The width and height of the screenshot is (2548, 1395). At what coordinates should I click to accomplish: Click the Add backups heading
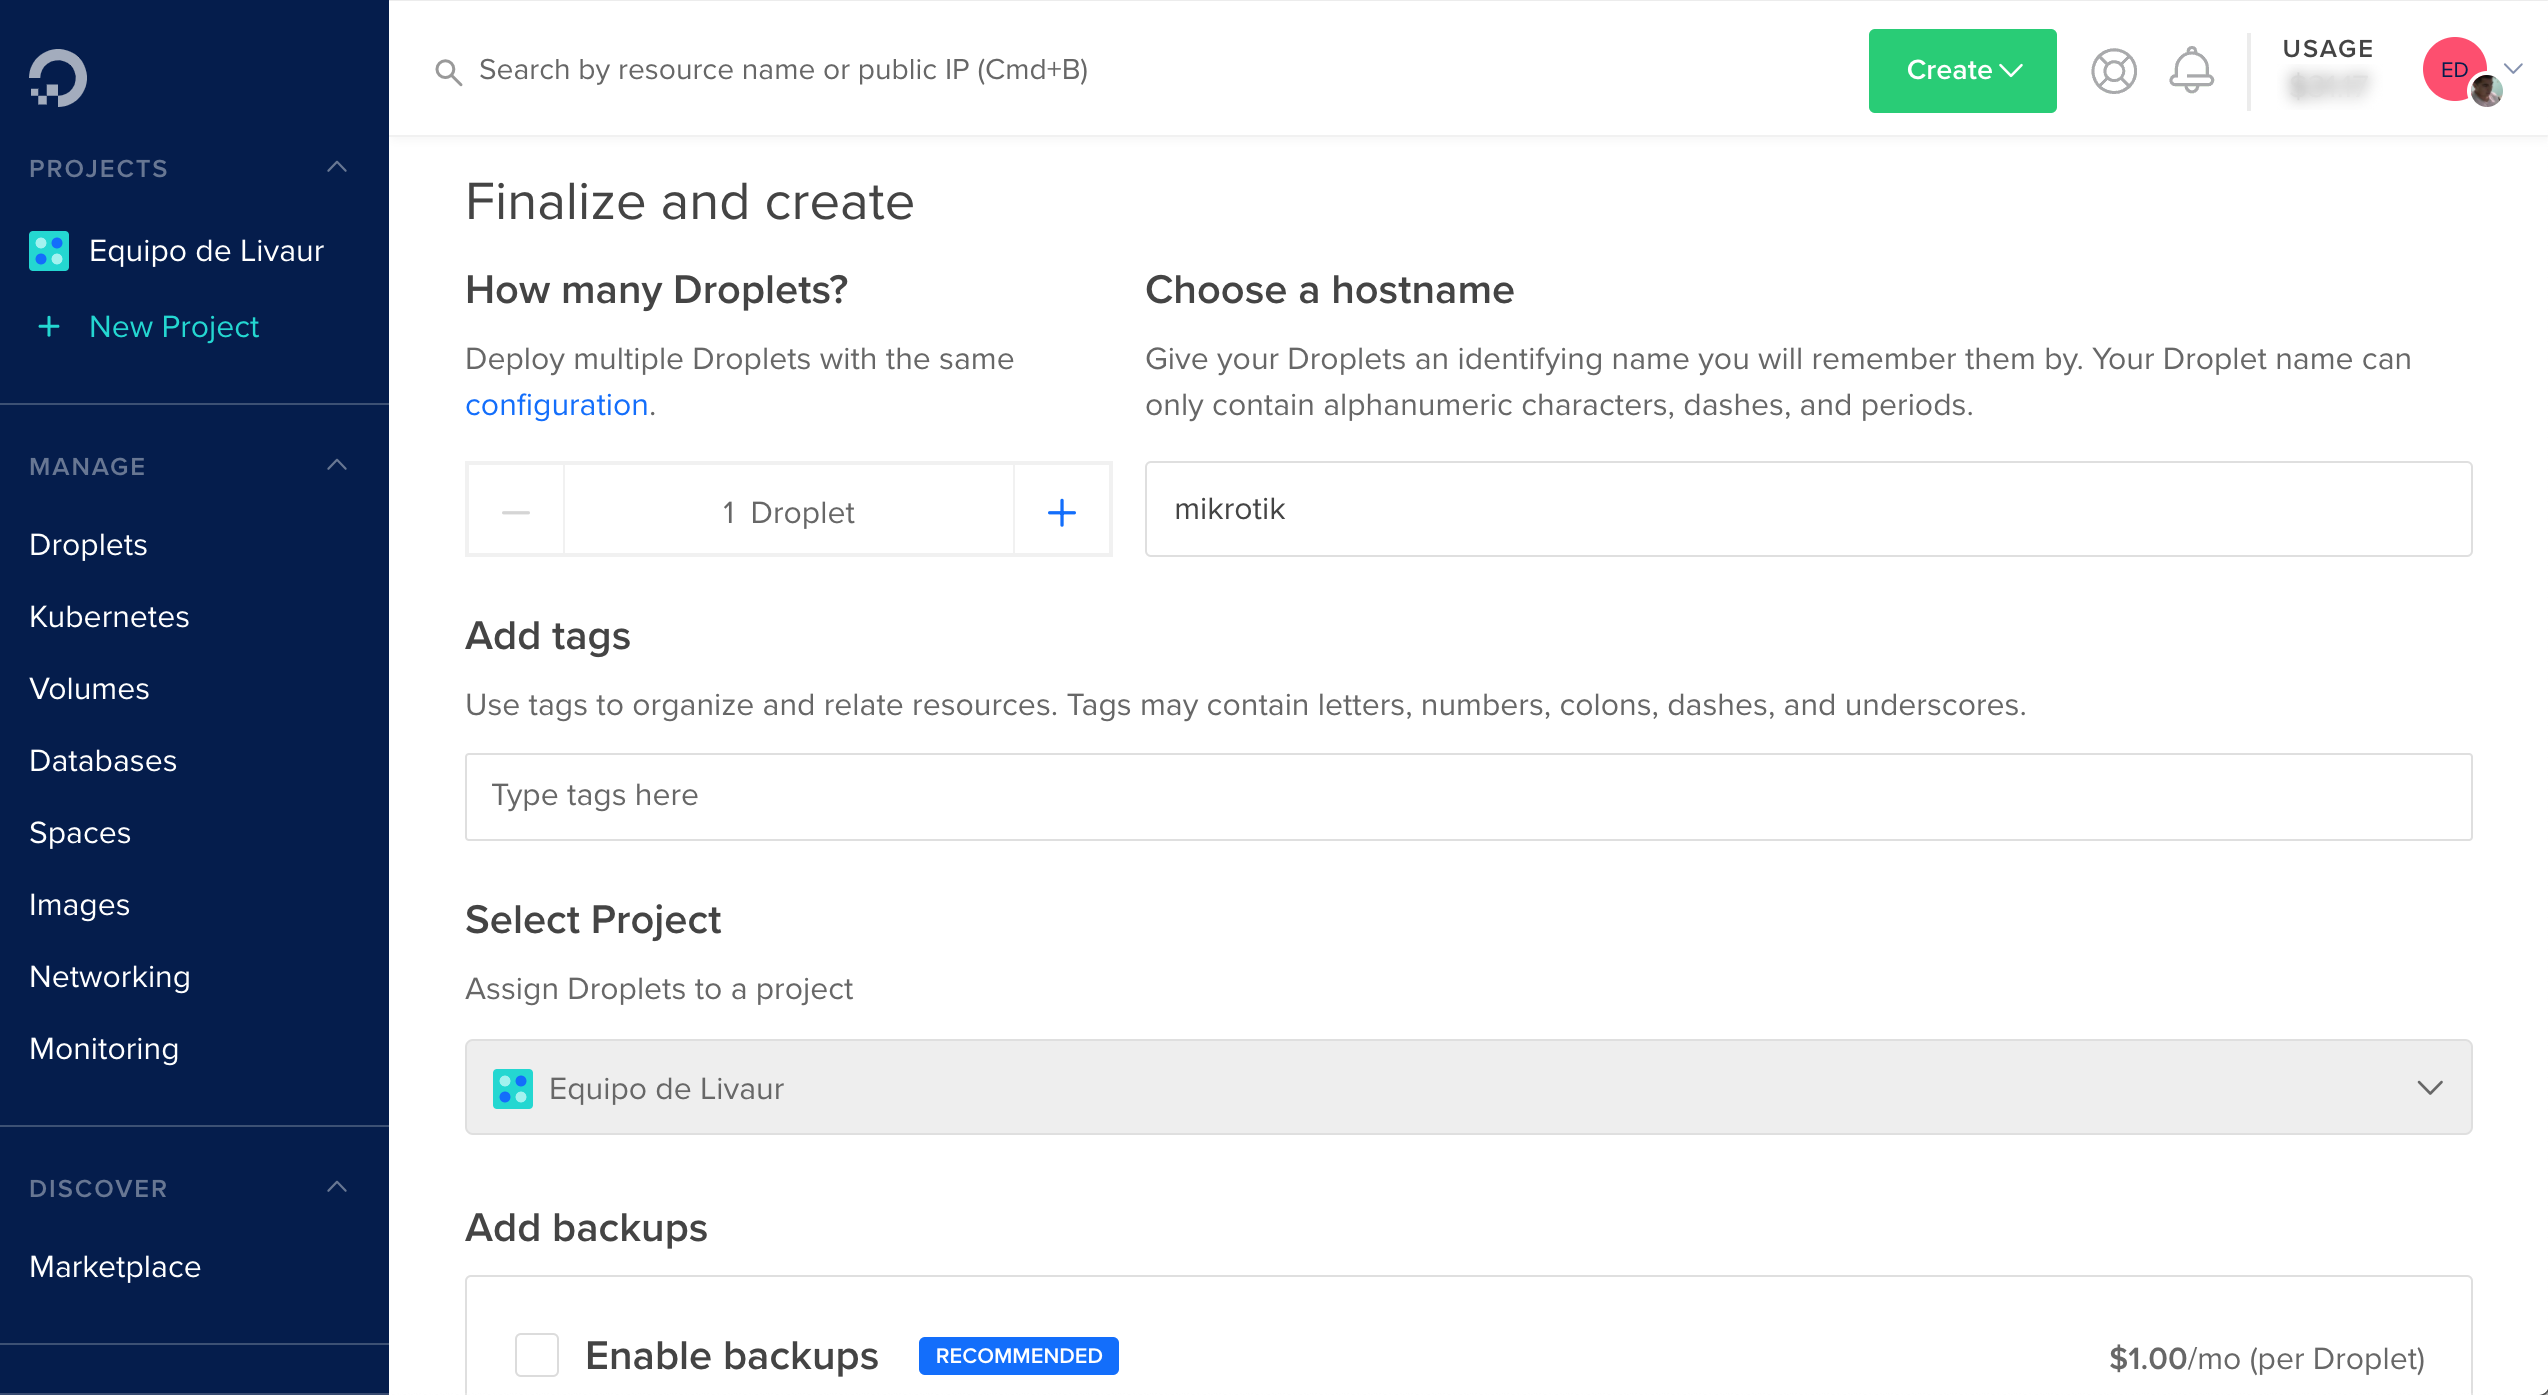[x=587, y=1228]
